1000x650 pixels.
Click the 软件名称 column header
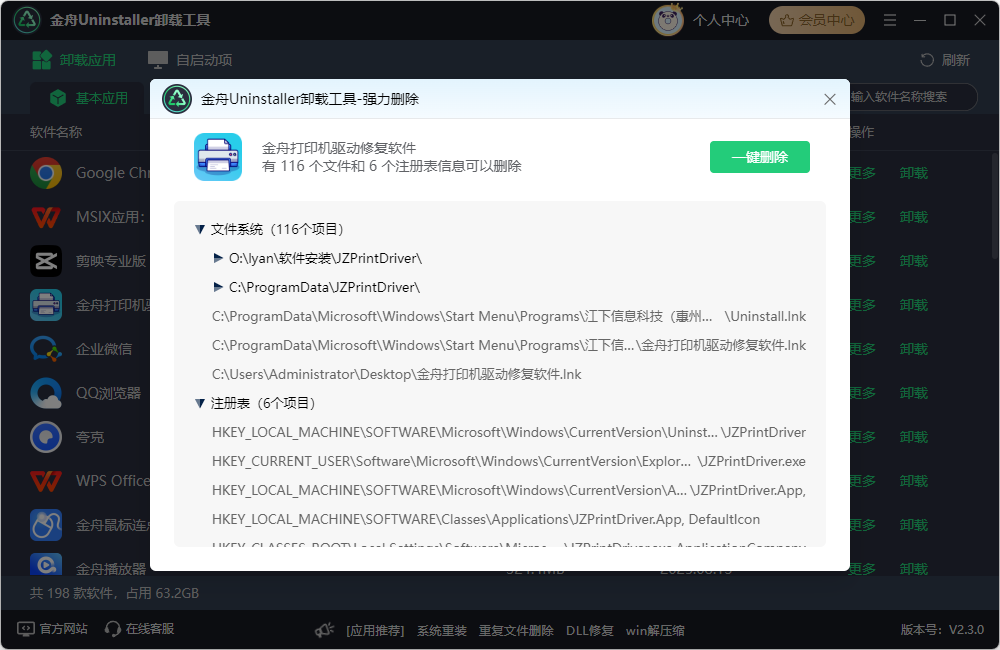coord(56,132)
